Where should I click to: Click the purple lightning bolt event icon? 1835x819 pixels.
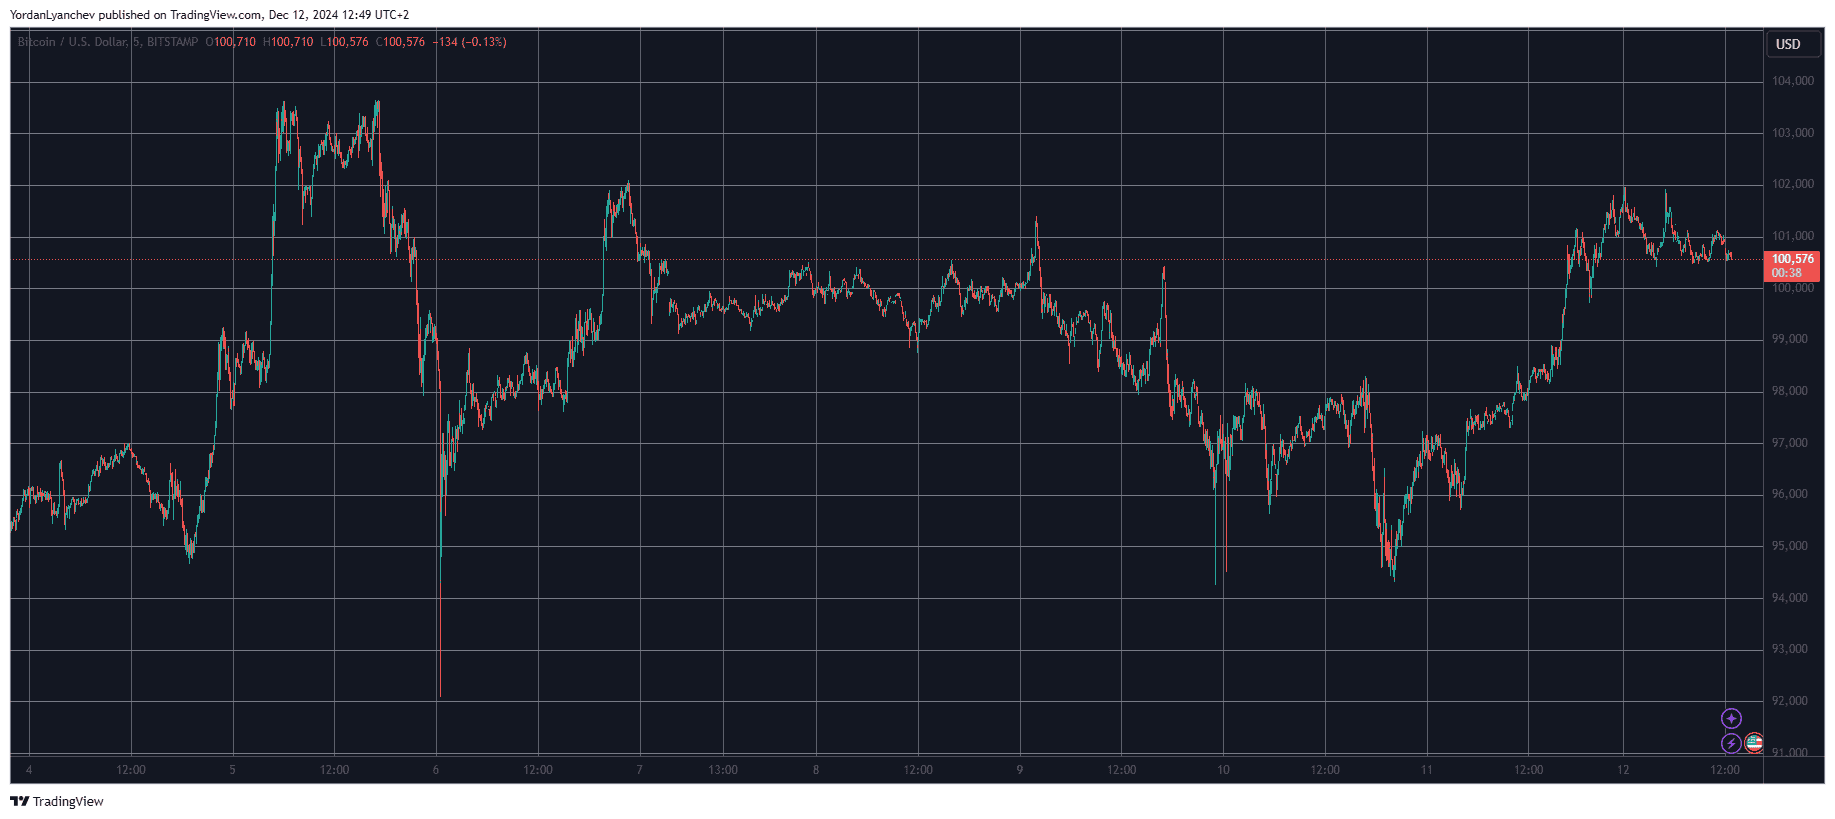[1731, 743]
